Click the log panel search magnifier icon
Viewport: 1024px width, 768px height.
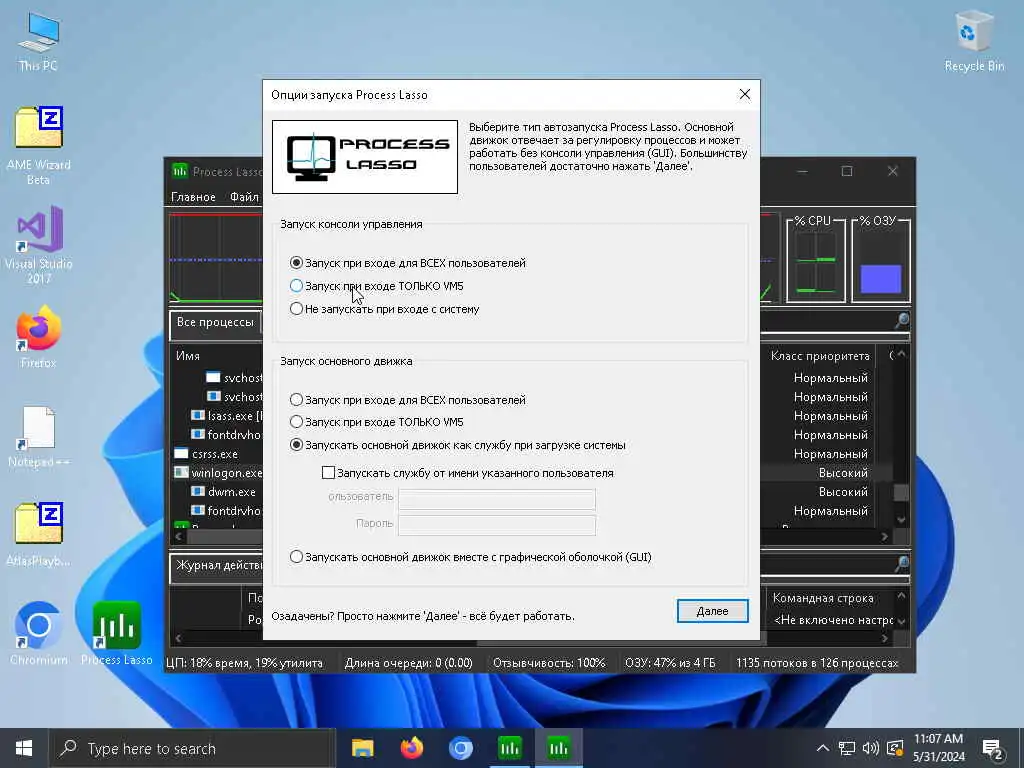(x=902, y=564)
